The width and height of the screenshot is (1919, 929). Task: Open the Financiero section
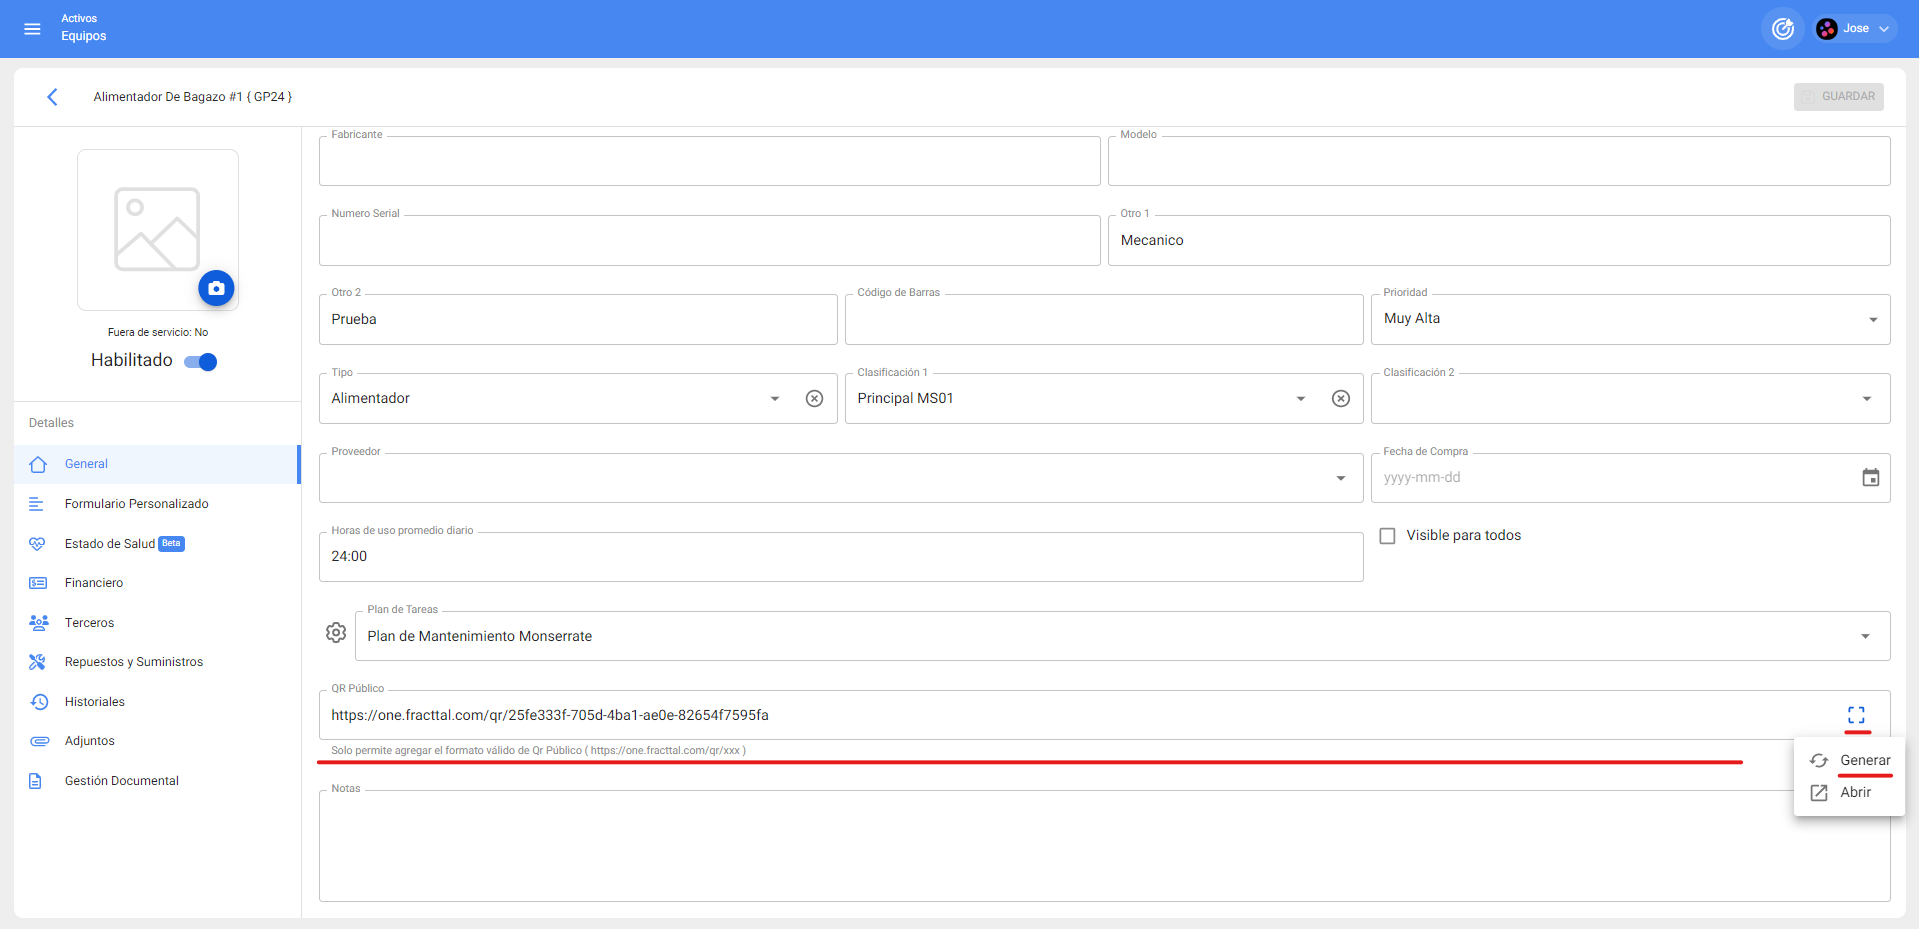click(94, 583)
